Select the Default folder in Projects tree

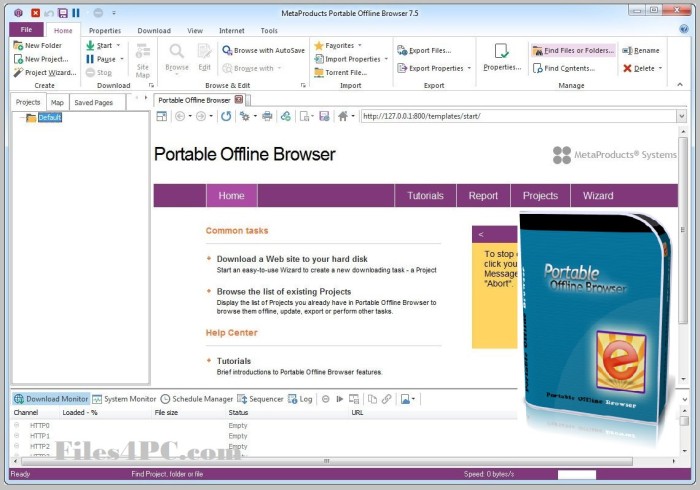(x=50, y=117)
